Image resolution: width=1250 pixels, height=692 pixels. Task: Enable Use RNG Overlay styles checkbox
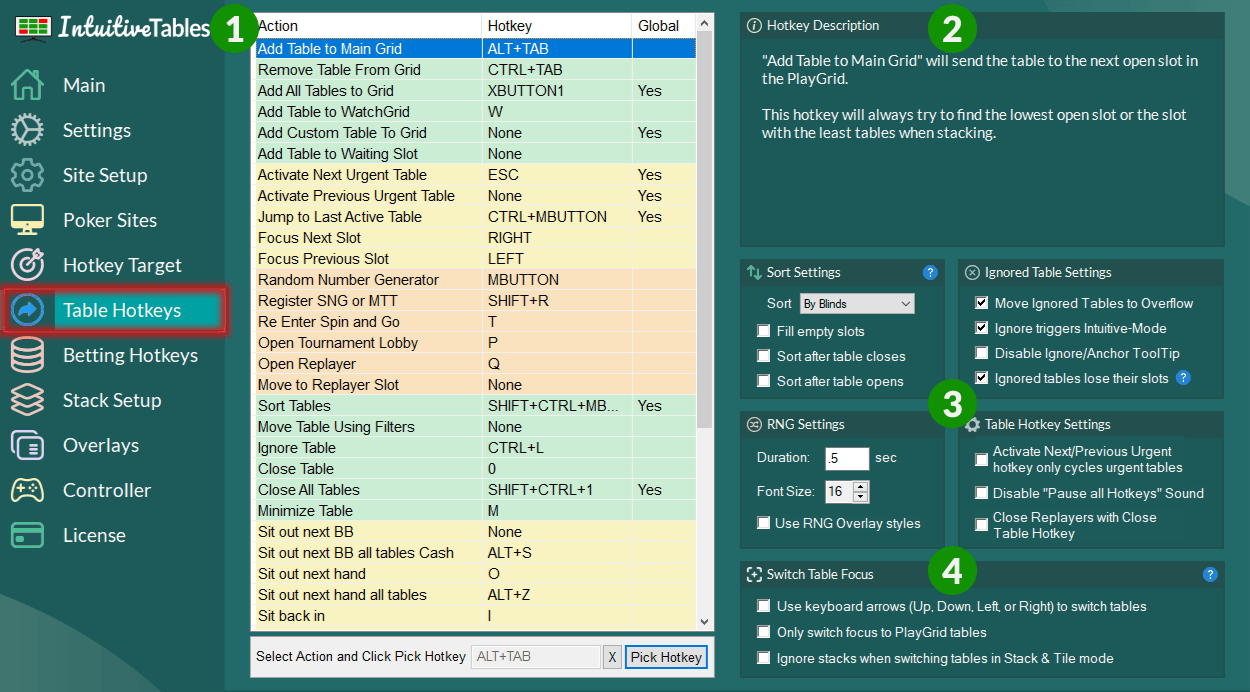764,523
